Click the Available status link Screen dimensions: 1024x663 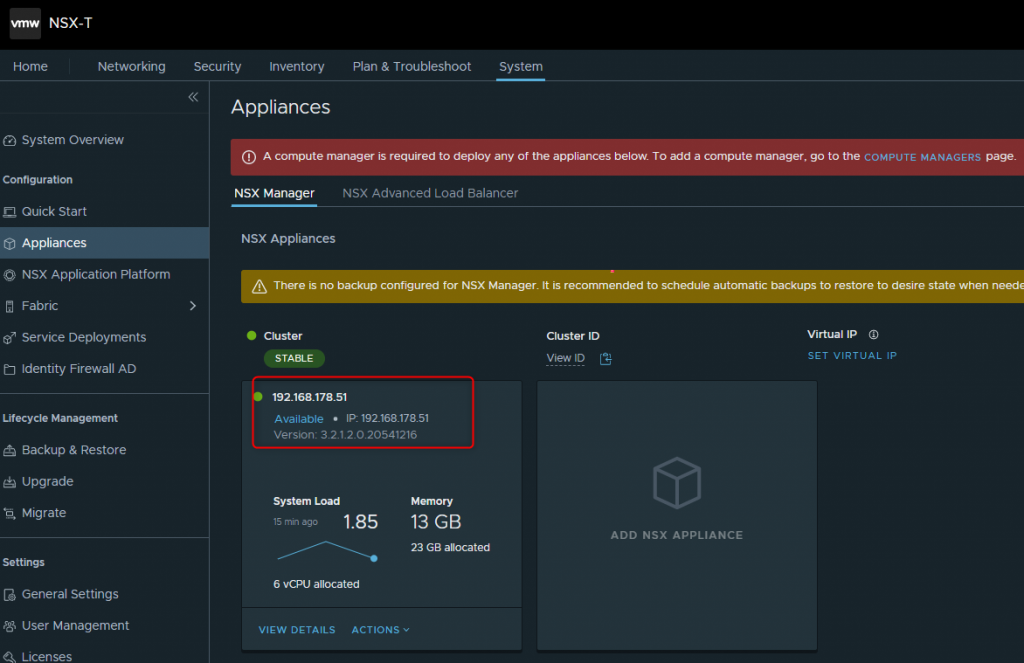pyautogui.click(x=298, y=419)
